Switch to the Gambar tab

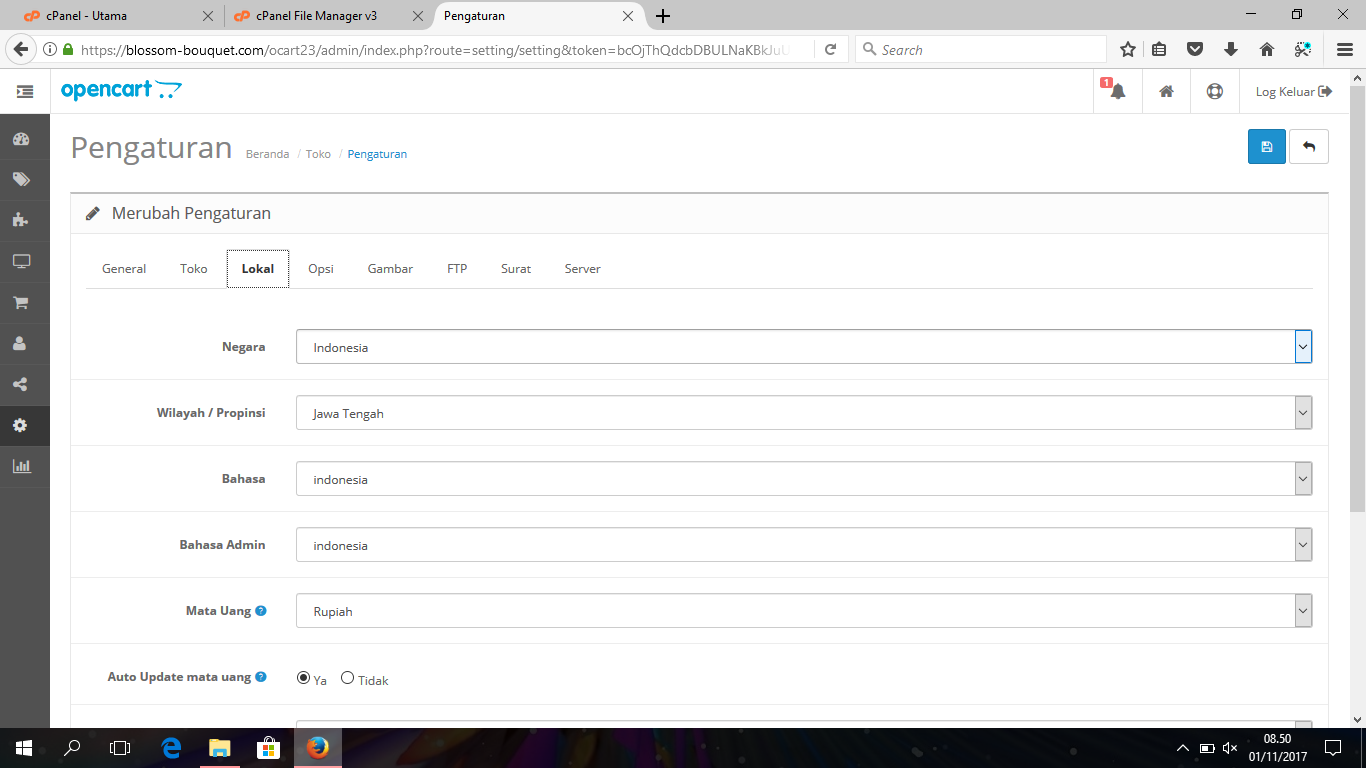pos(390,269)
